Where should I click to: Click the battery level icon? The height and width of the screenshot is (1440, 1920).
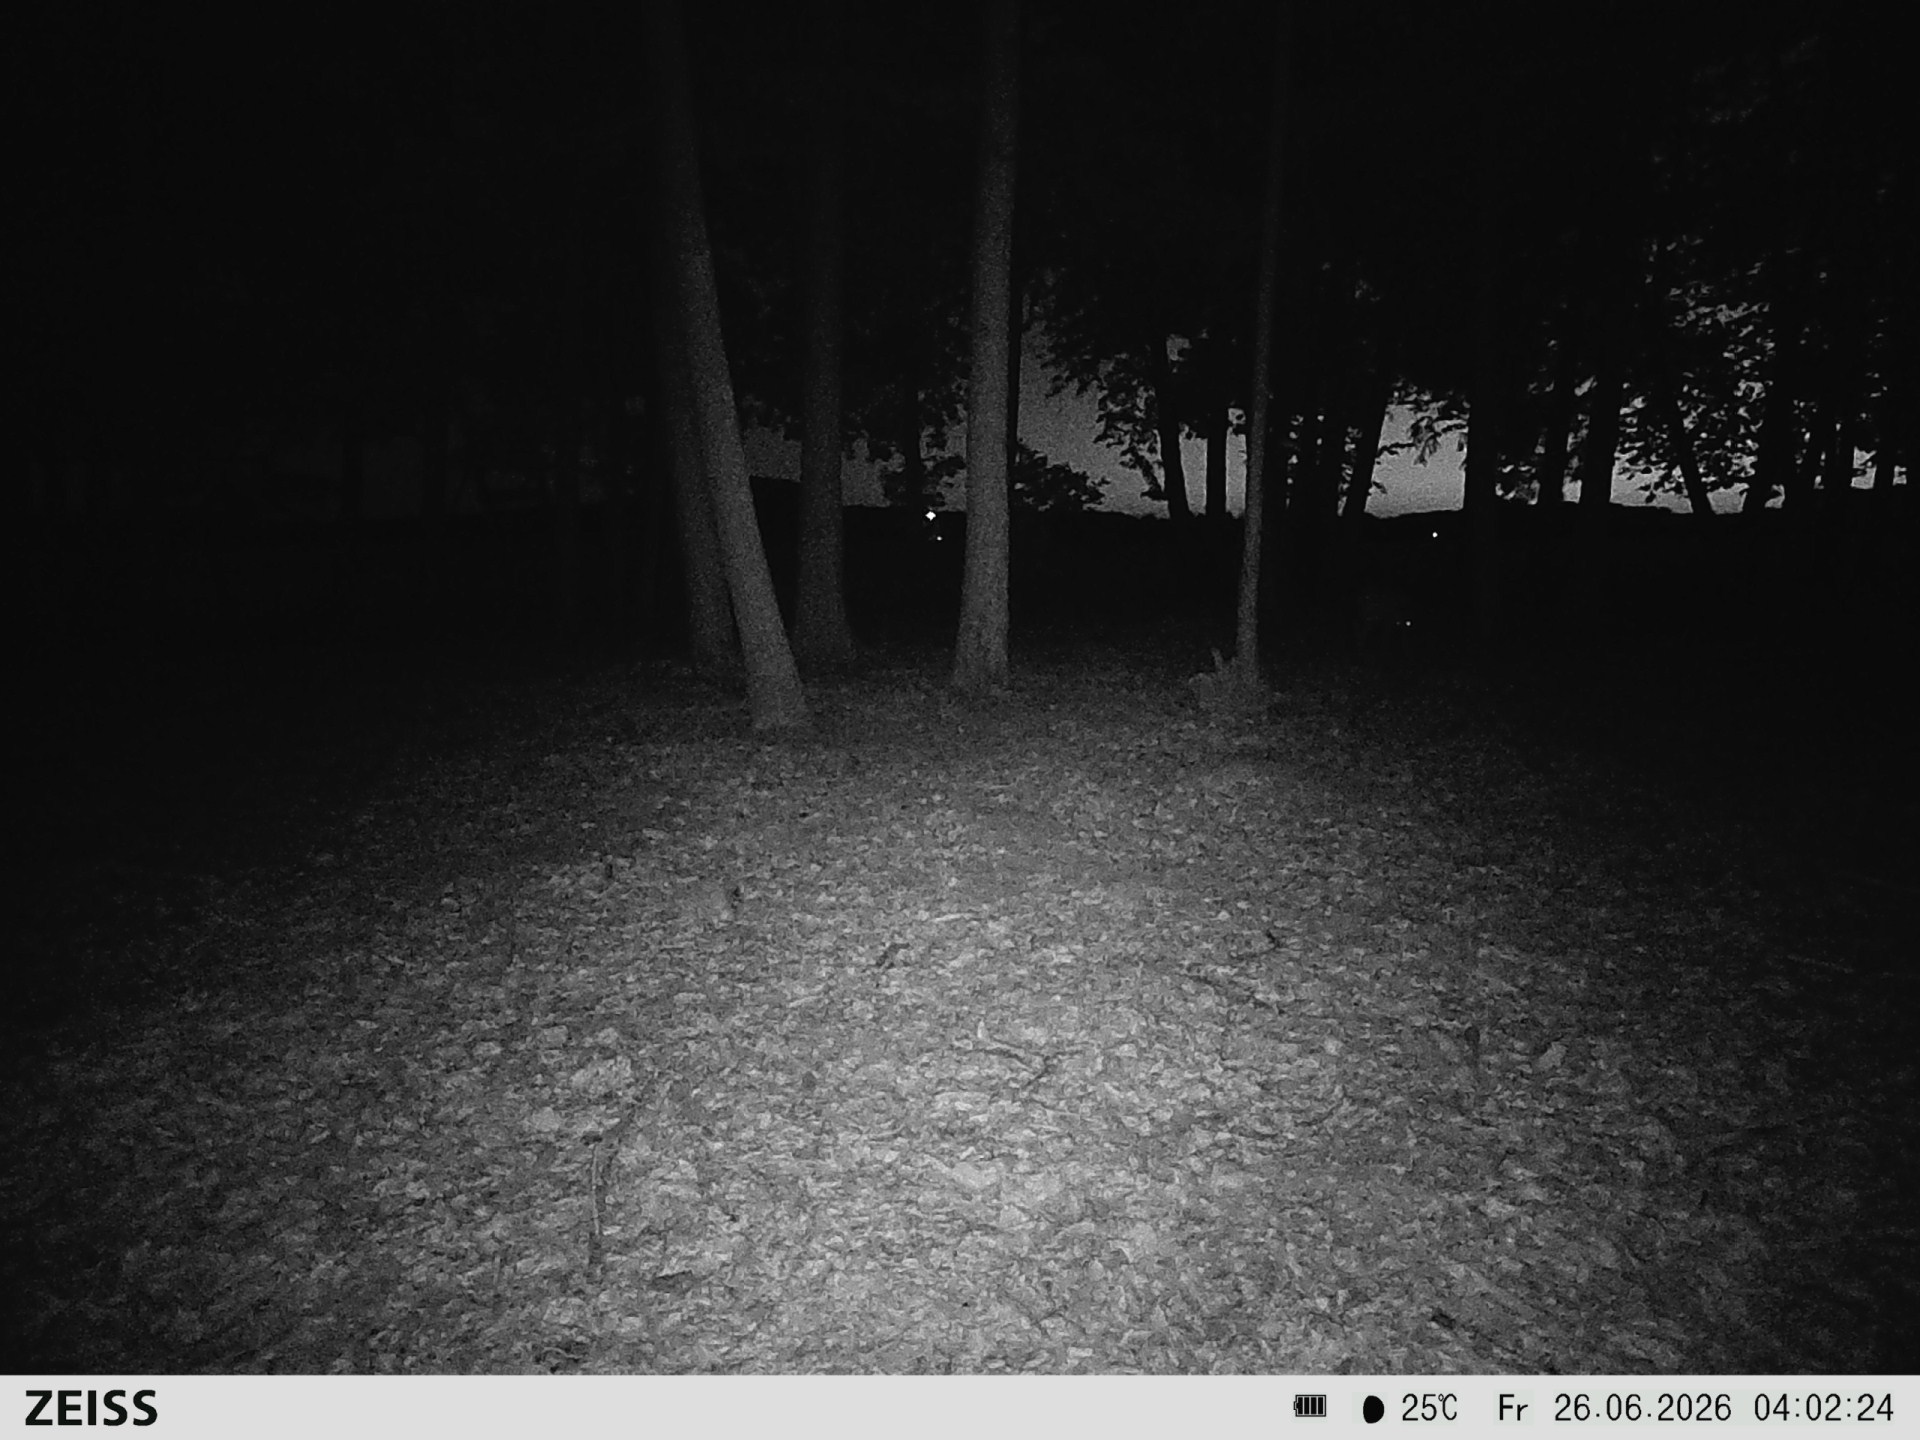1309,1407
